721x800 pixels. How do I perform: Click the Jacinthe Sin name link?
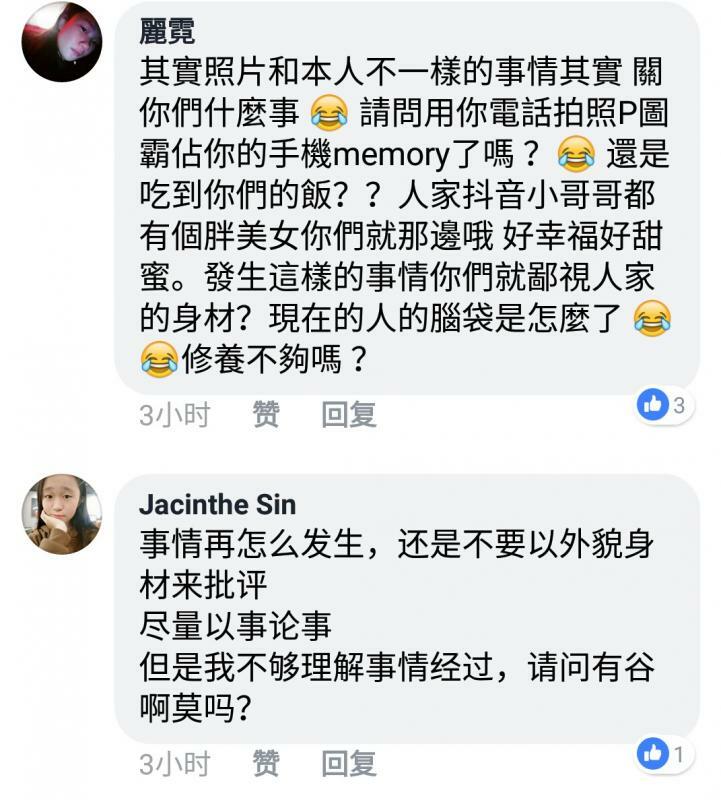pos(217,505)
